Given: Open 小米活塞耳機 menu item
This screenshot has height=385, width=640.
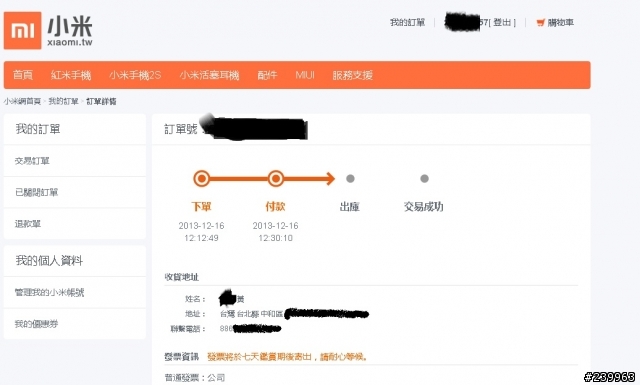Looking at the screenshot, I should (209, 75).
